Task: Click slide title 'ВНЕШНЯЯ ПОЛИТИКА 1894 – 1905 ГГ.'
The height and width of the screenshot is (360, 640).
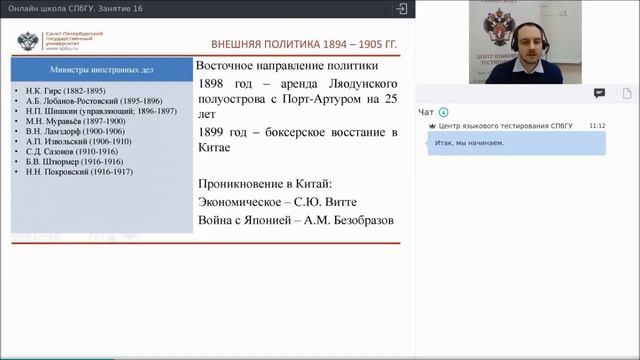Action: tap(304, 44)
